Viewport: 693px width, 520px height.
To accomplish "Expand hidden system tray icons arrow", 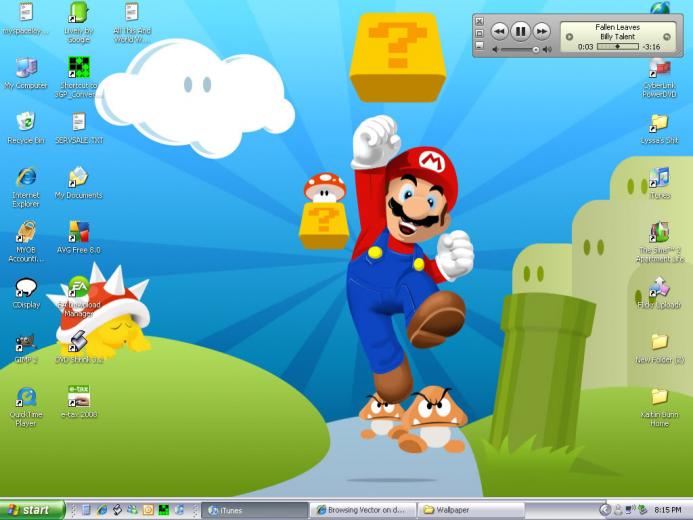I will point(606,509).
